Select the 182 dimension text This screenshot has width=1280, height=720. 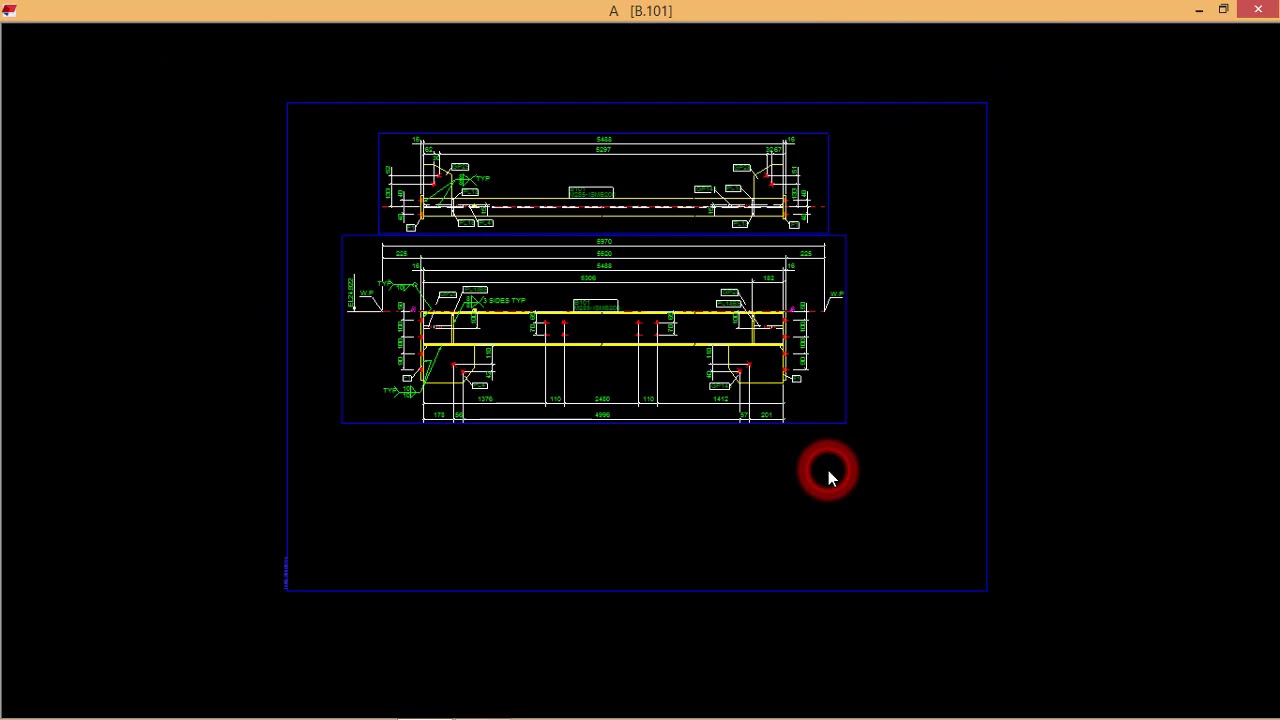click(769, 278)
